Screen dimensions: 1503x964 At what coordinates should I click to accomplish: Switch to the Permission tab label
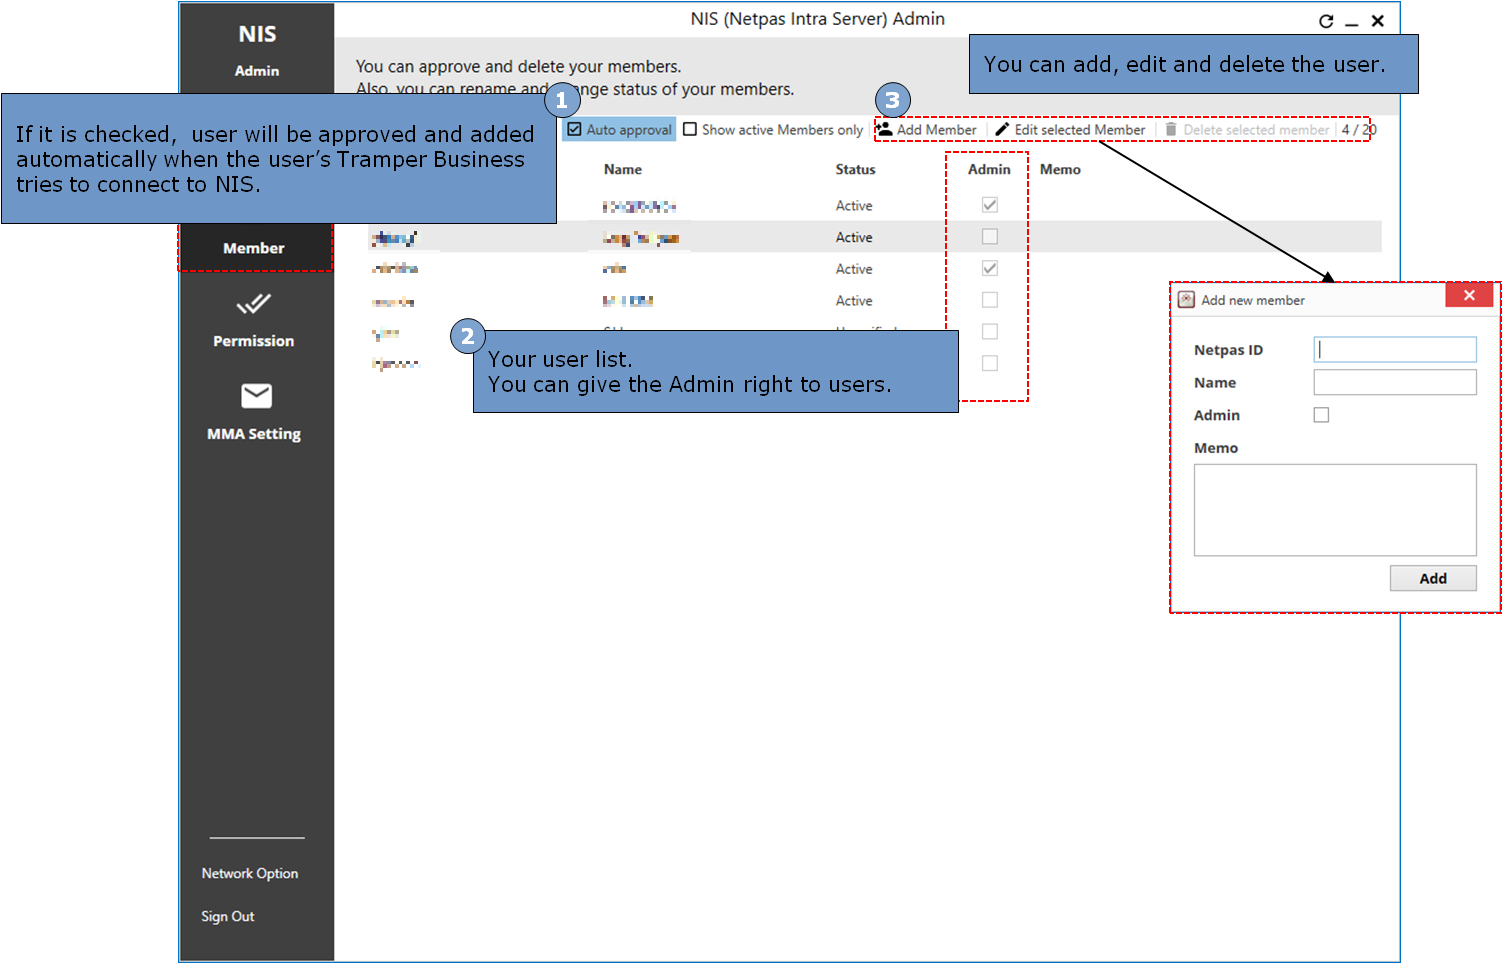tap(254, 341)
